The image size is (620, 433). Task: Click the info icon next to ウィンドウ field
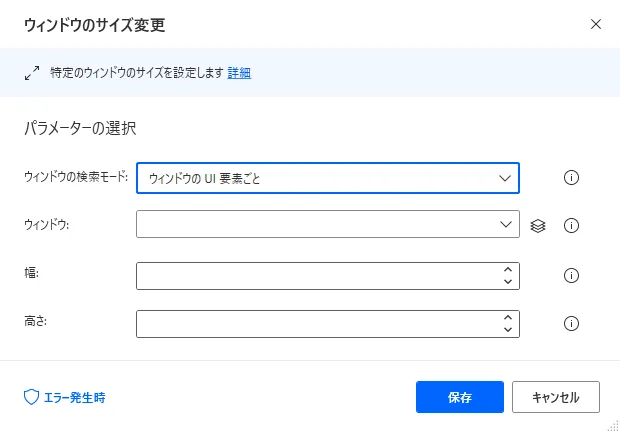(x=572, y=225)
